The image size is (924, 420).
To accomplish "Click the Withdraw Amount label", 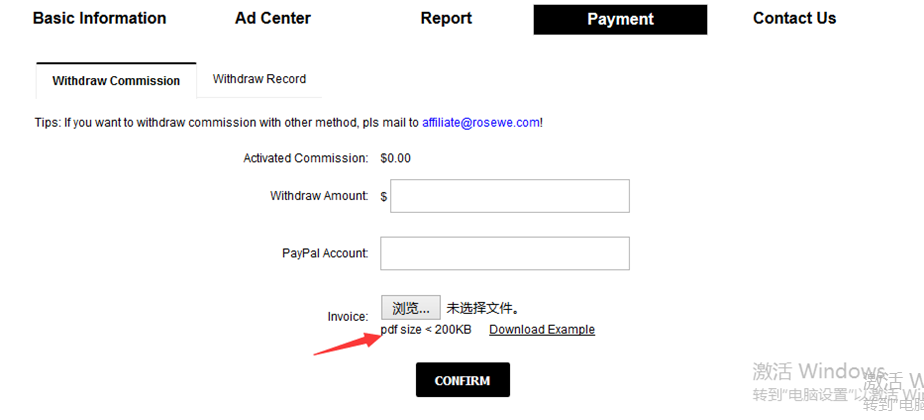I will pyautogui.click(x=319, y=196).
